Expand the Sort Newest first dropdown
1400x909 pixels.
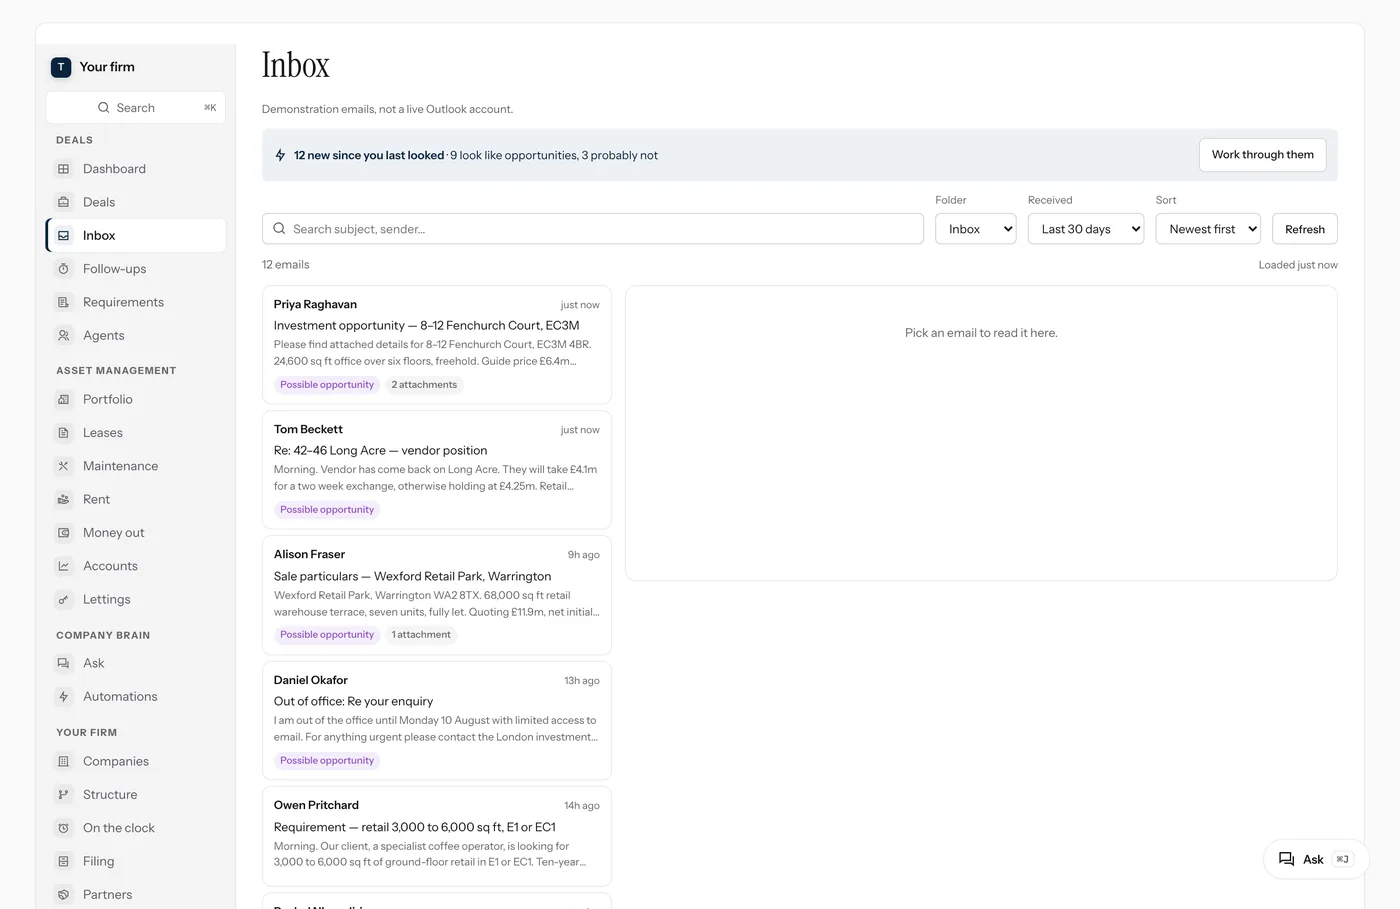(x=1208, y=229)
